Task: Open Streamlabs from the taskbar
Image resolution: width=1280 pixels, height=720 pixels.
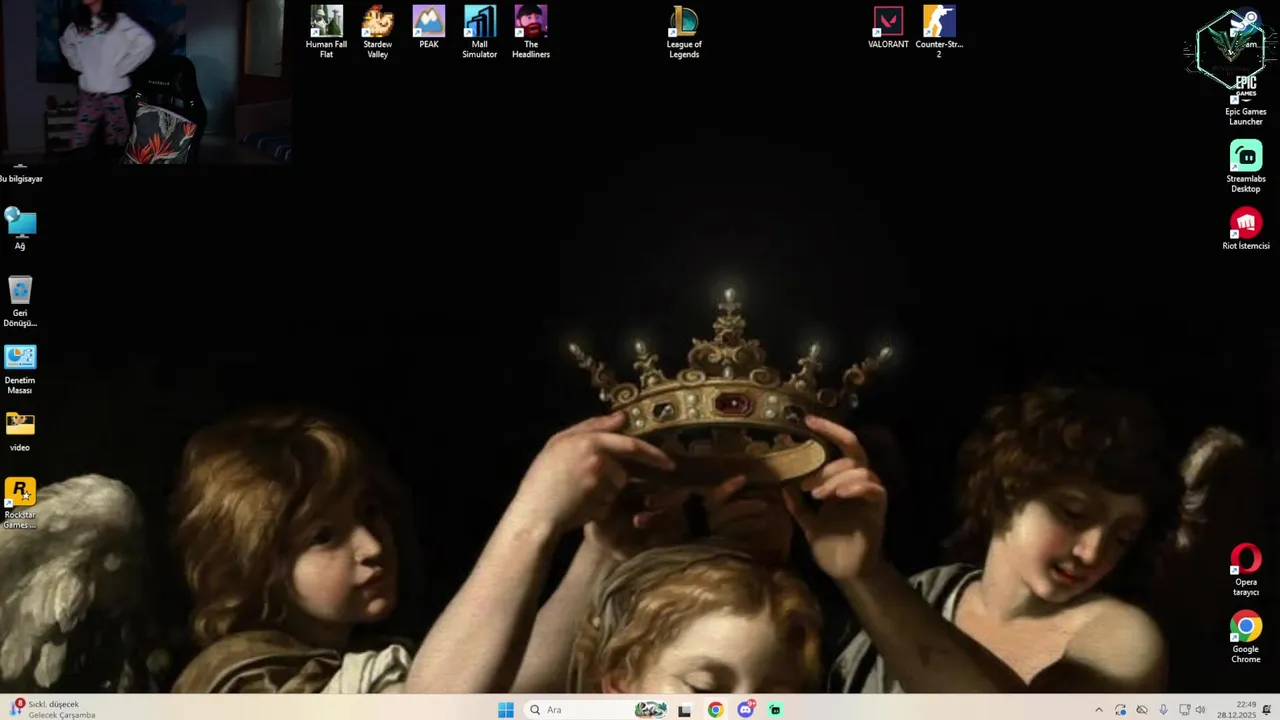Action: [775, 710]
